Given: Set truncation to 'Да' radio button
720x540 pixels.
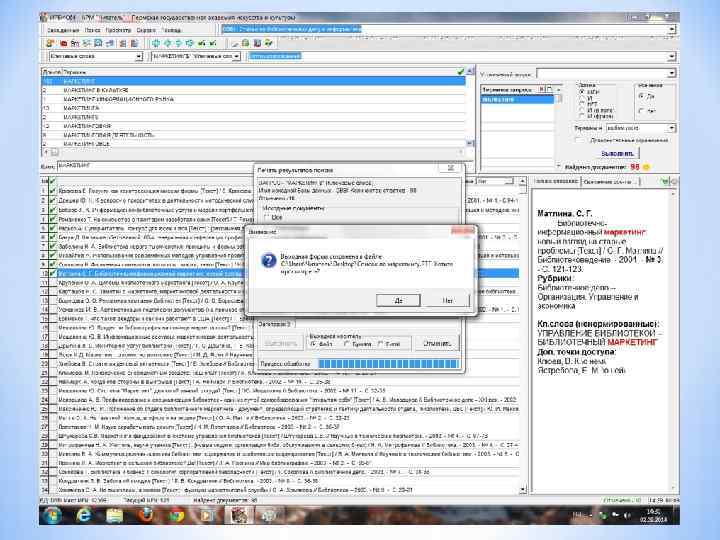Looking at the screenshot, I should (641, 96).
